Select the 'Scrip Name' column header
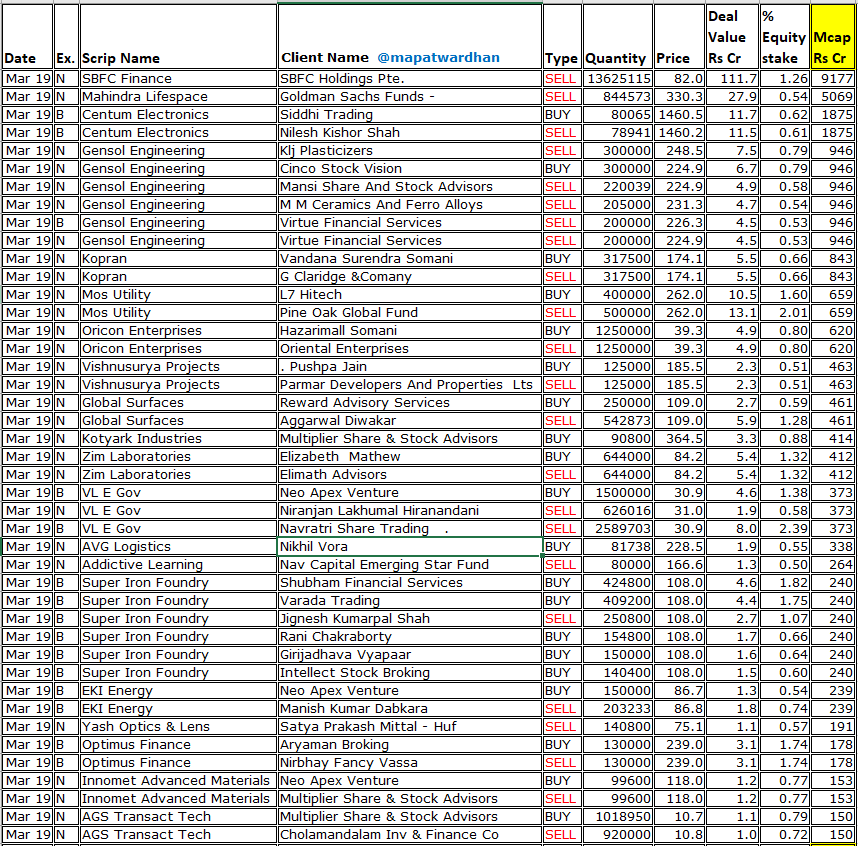This screenshot has height=846, width=858. 178,37
